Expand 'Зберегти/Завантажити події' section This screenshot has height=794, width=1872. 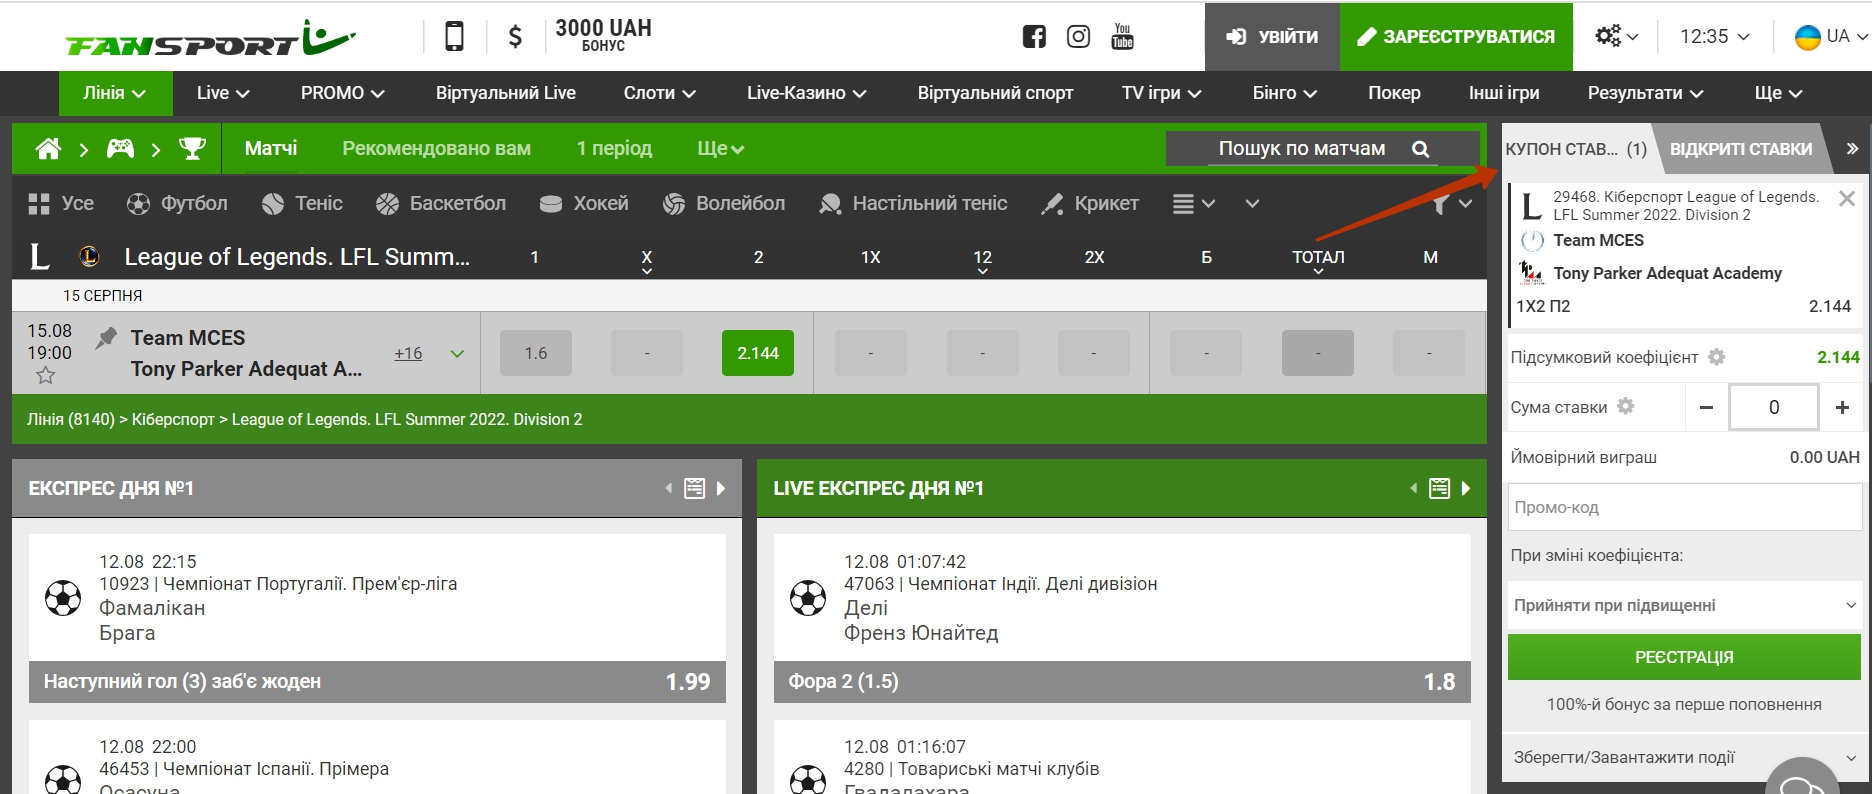click(1684, 757)
